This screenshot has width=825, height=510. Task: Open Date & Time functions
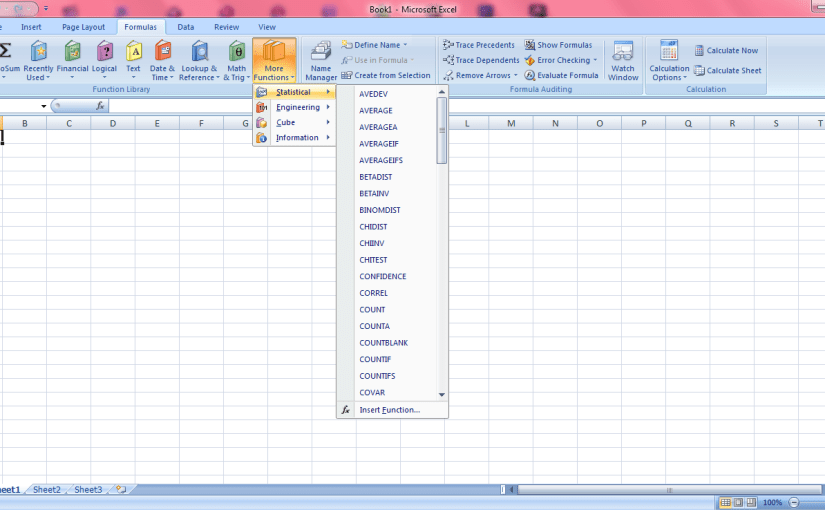pyautogui.click(x=162, y=58)
